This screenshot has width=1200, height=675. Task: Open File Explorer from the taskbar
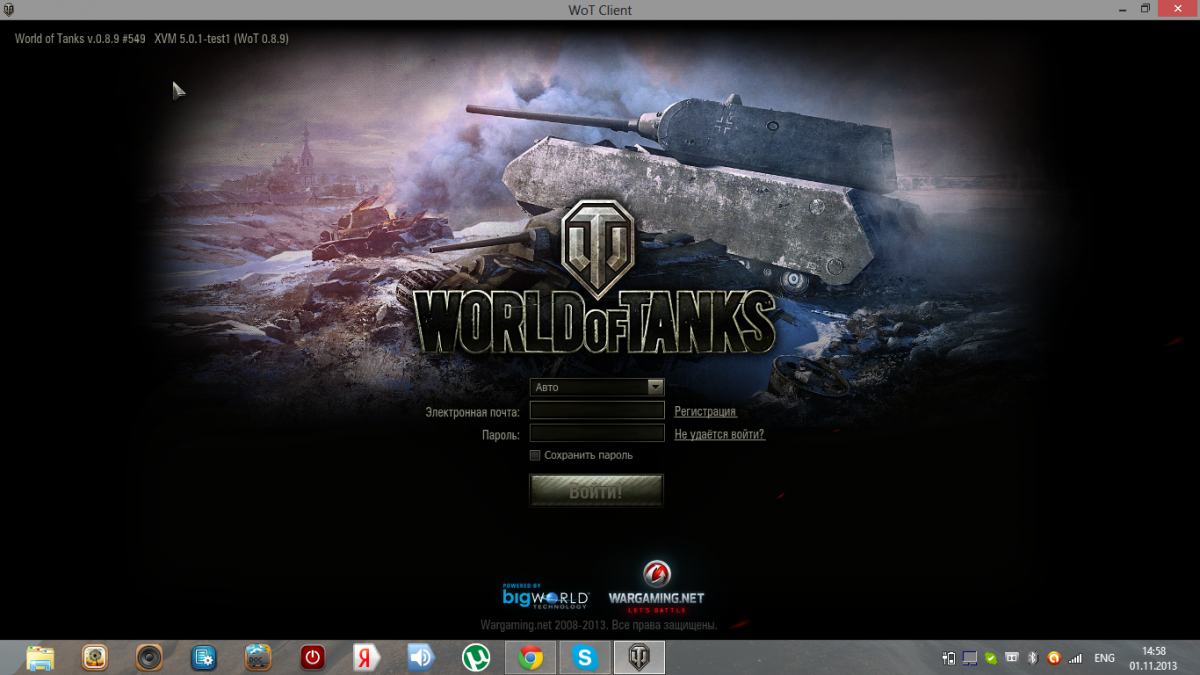click(x=40, y=657)
